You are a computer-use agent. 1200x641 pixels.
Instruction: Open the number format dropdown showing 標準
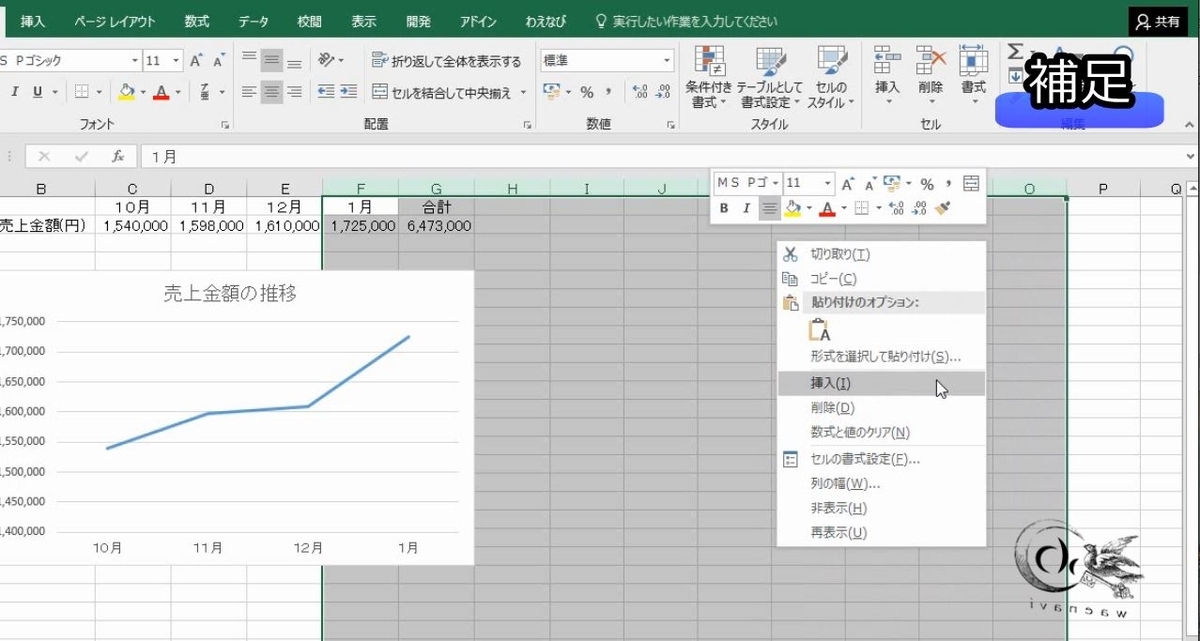point(600,60)
